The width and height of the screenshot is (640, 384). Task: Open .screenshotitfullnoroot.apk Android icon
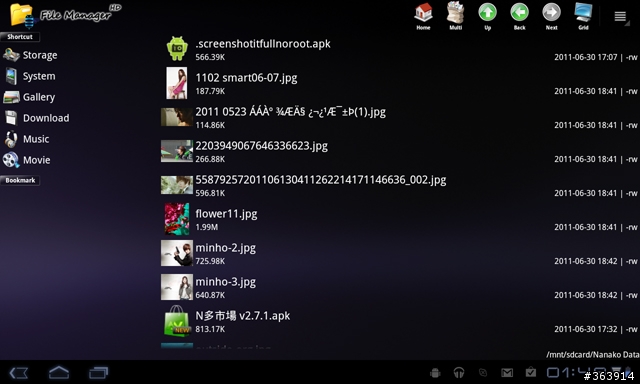point(177,49)
